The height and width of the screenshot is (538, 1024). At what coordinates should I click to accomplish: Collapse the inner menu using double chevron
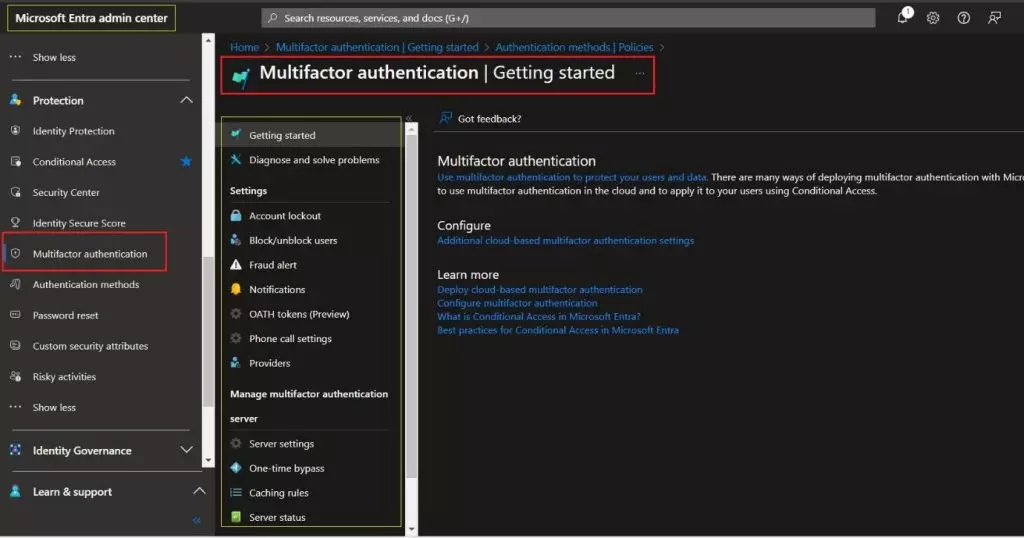[409, 118]
